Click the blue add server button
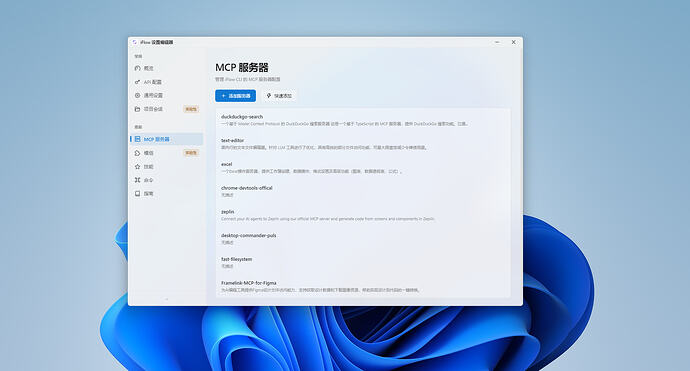Image resolution: width=690 pixels, height=371 pixels. (x=235, y=96)
